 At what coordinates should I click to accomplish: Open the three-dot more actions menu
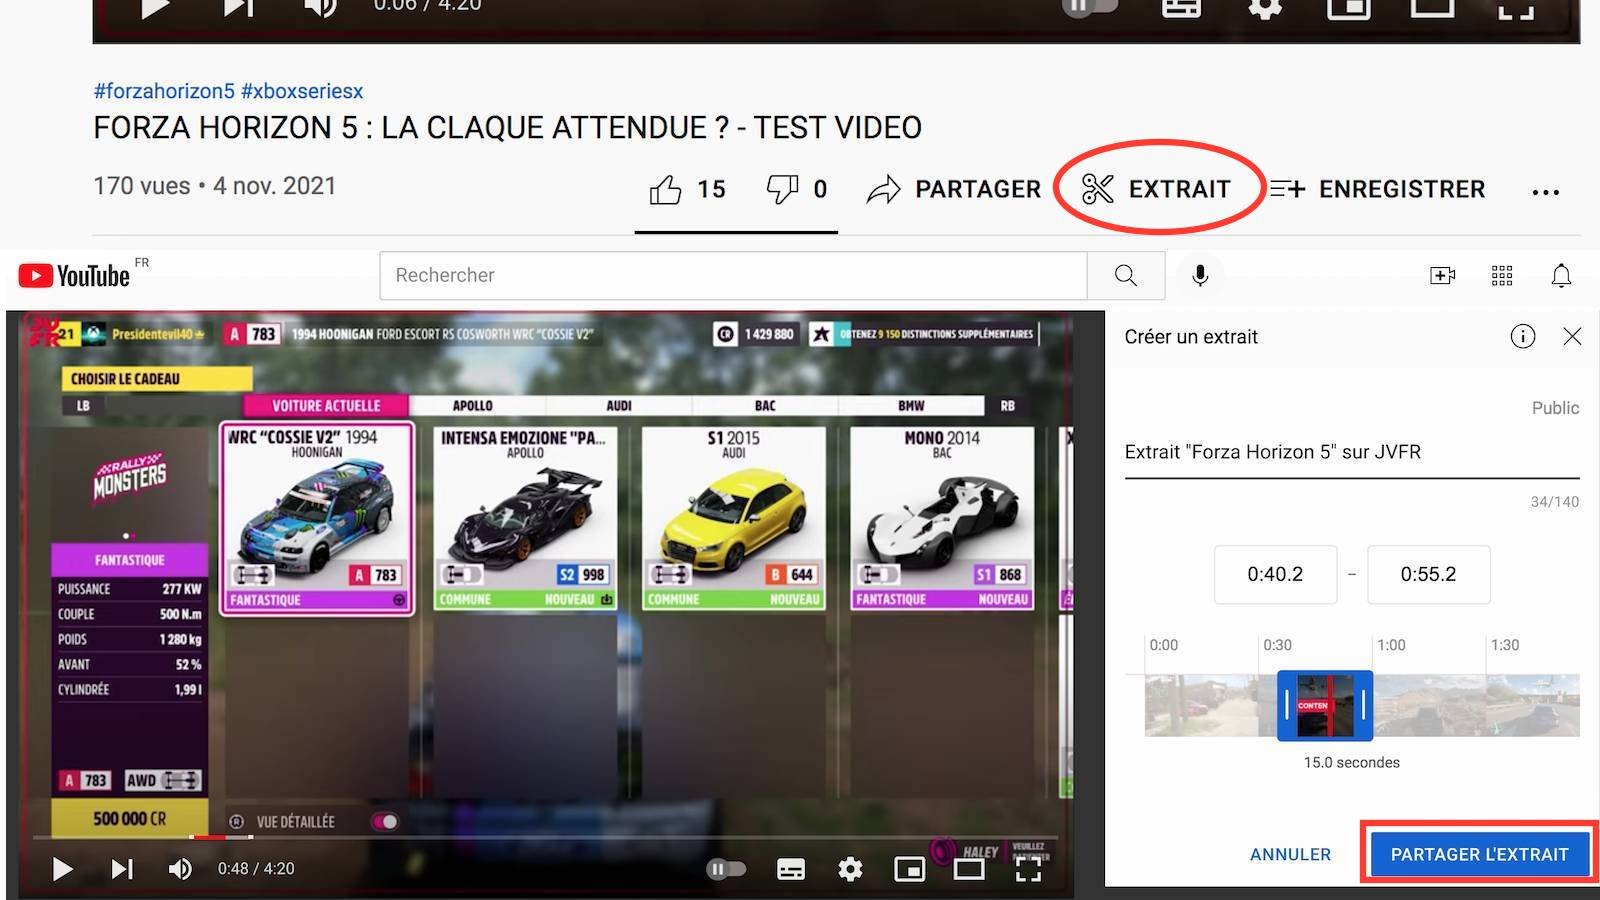(1545, 192)
